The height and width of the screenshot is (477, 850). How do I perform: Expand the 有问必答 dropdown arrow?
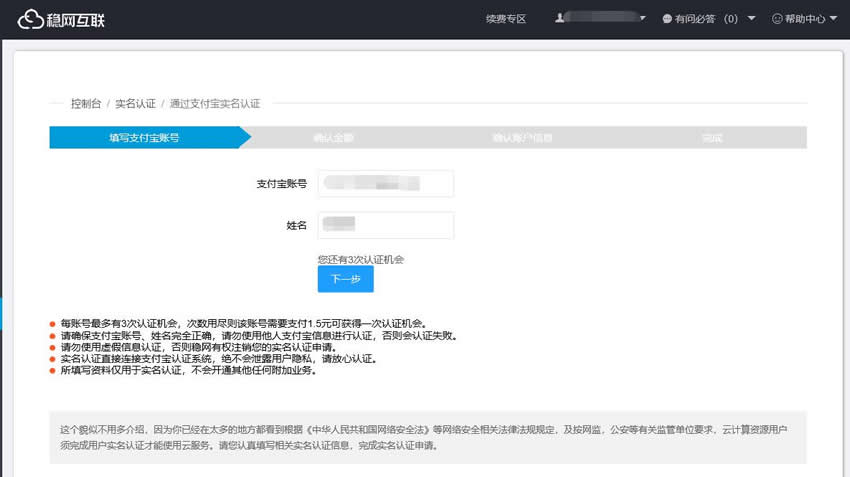point(751,18)
